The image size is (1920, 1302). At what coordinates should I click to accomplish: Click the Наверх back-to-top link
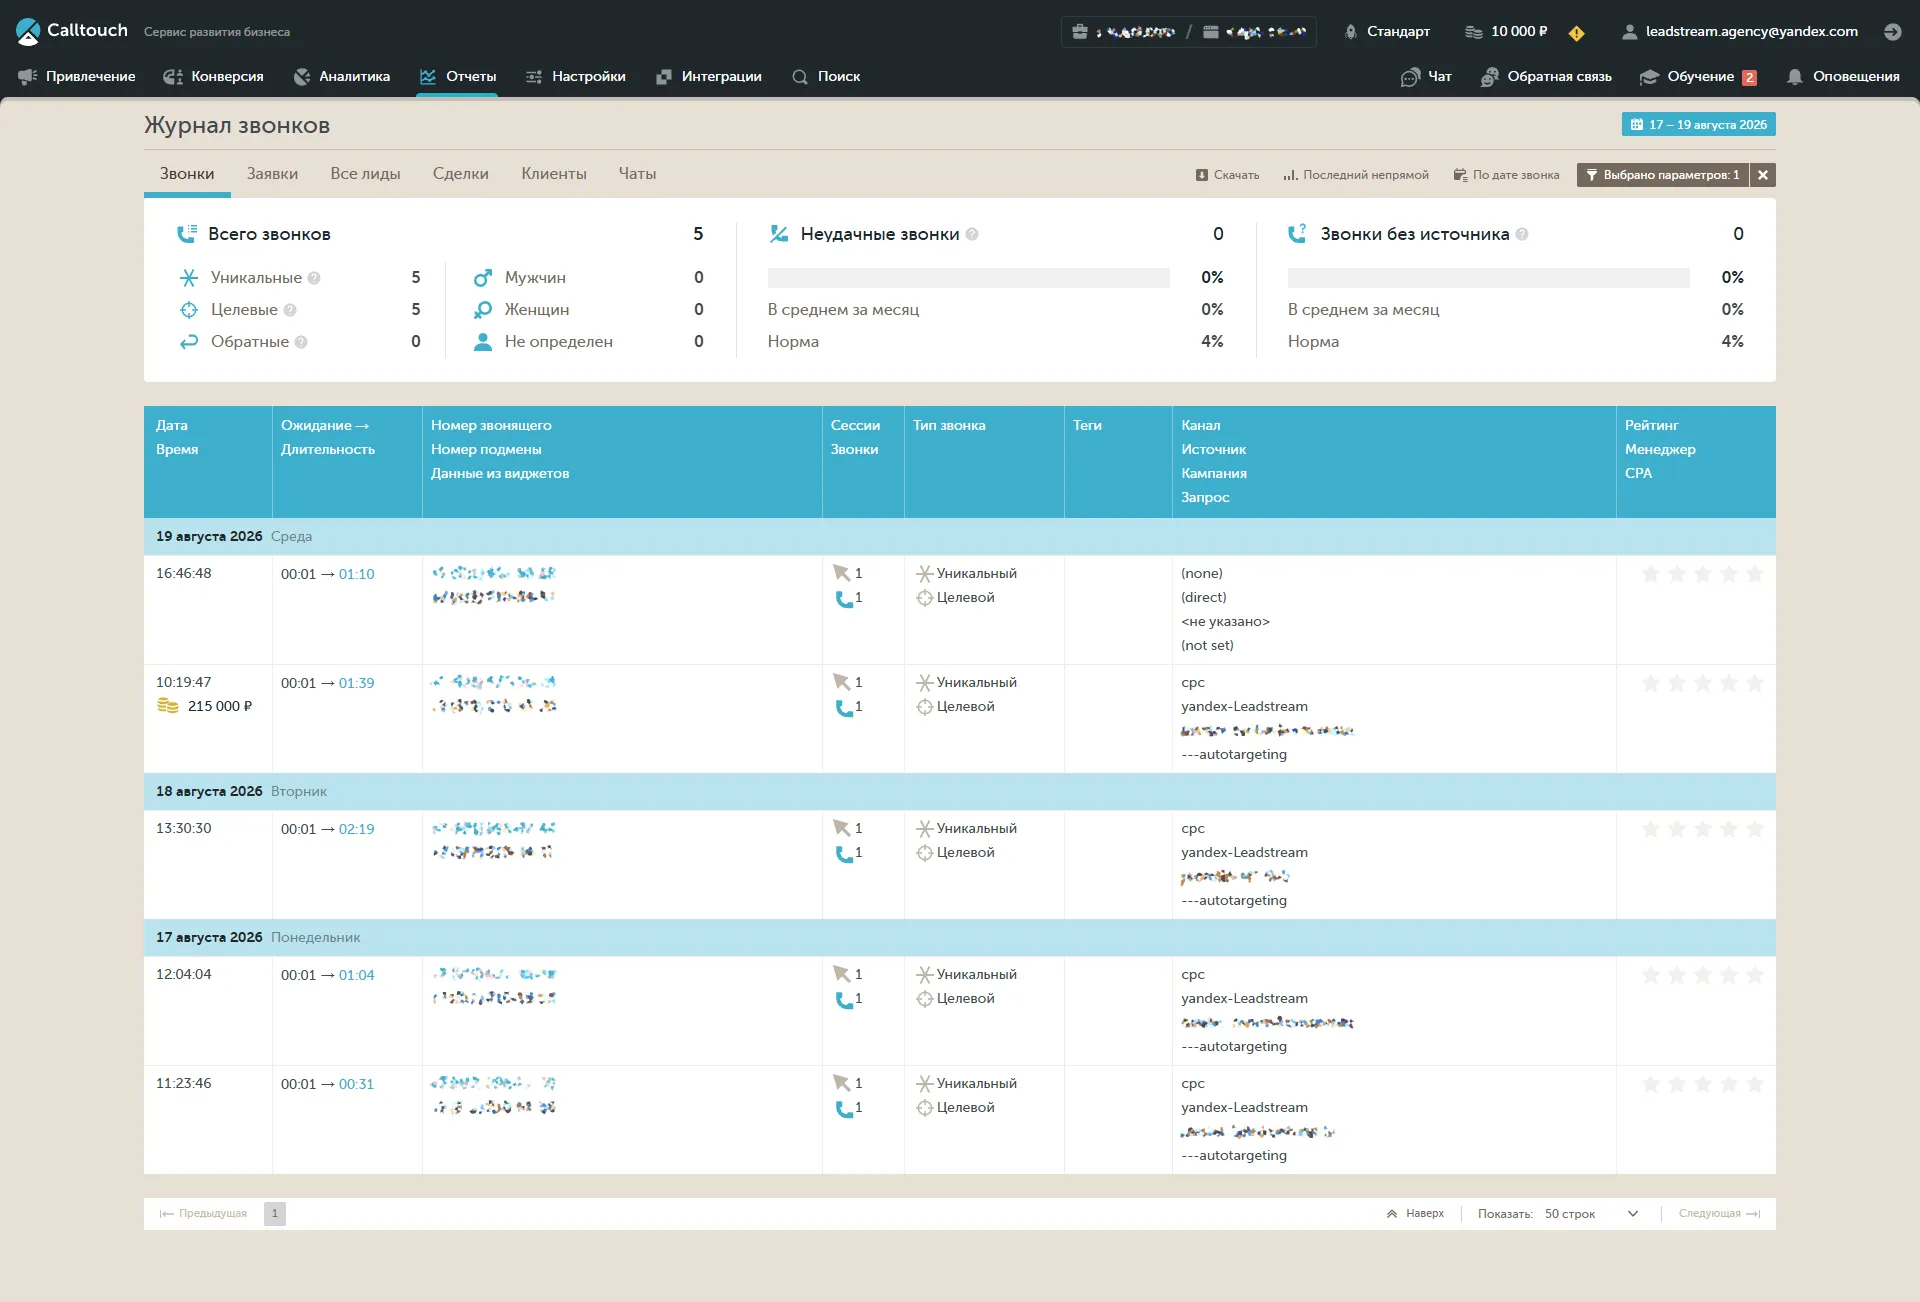tap(1415, 1214)
